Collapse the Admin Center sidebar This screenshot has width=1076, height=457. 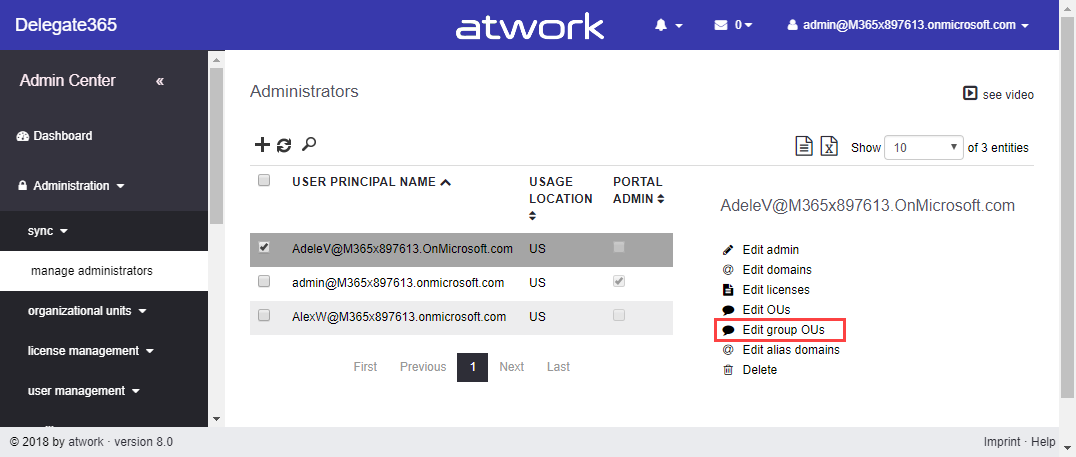click(160, 81)
